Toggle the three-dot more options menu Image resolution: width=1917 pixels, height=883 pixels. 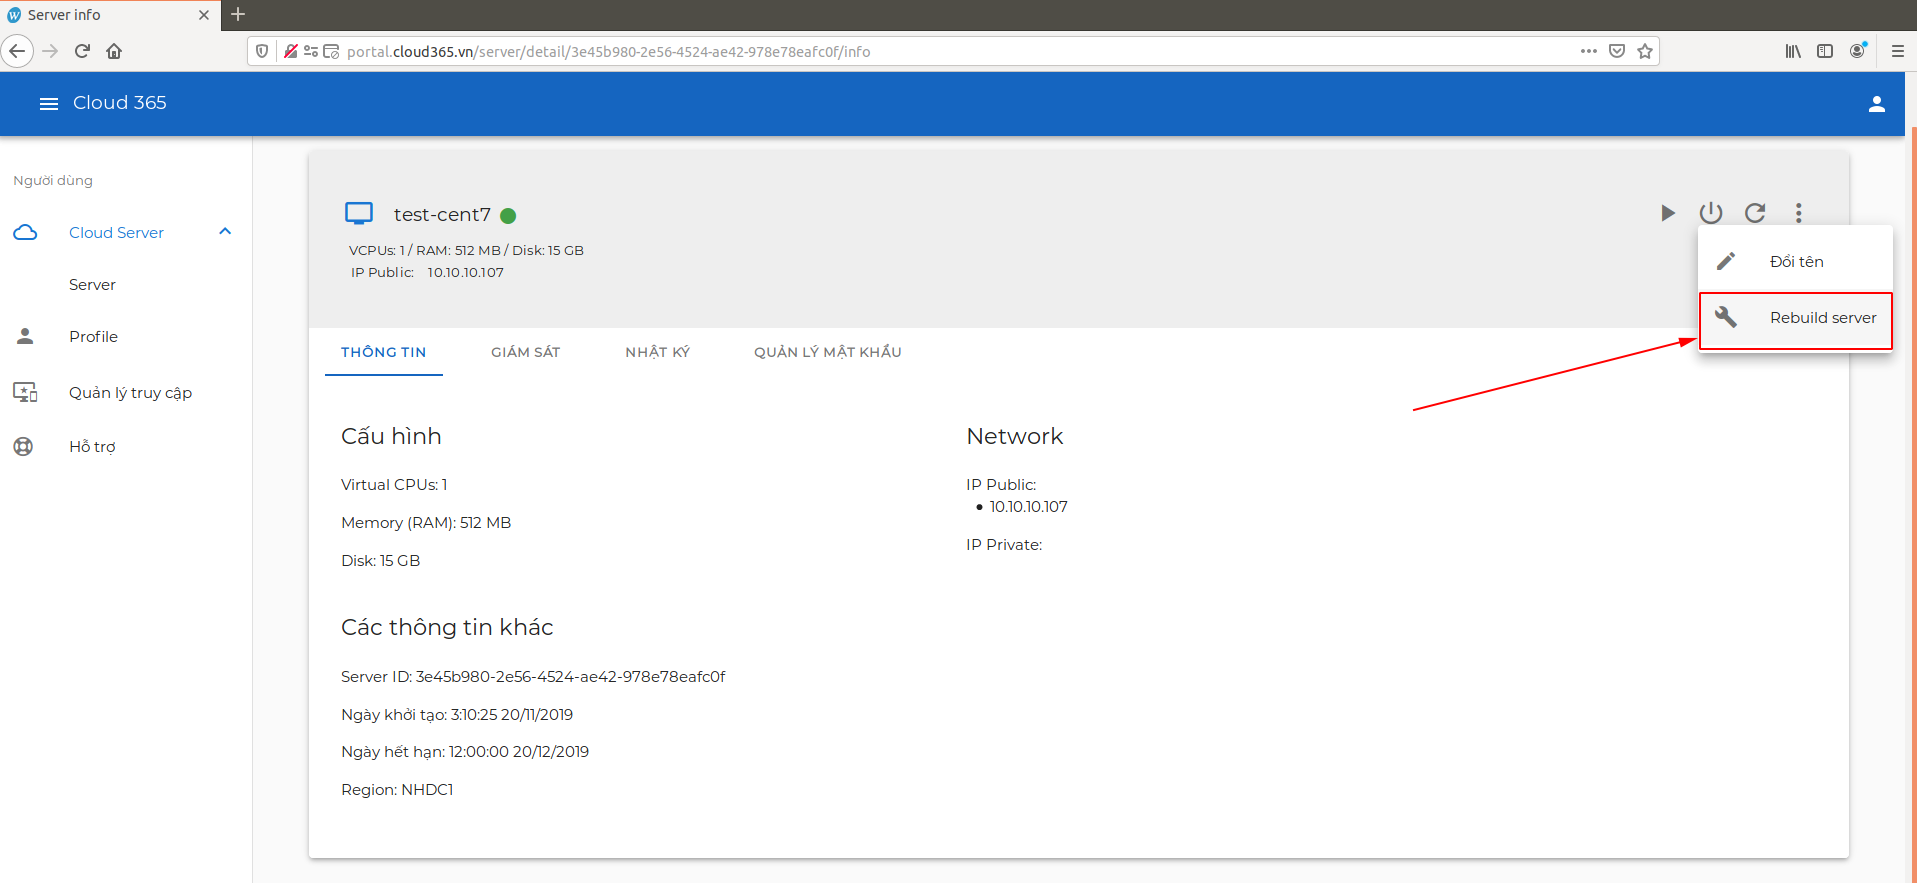pos(1799,213)
